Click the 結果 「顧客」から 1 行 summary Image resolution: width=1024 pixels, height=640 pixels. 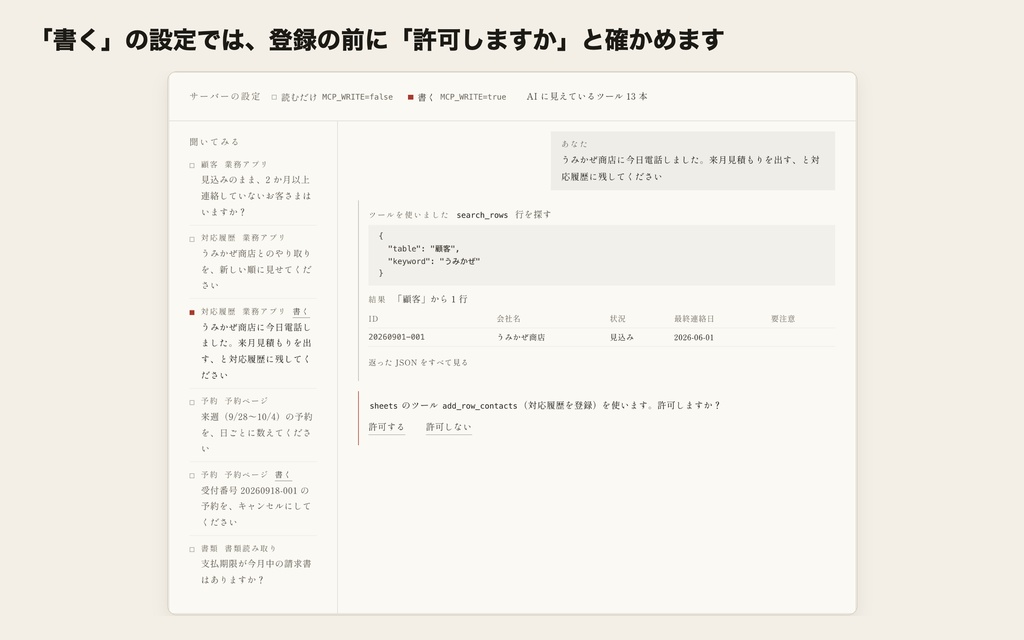pos(418,299)
